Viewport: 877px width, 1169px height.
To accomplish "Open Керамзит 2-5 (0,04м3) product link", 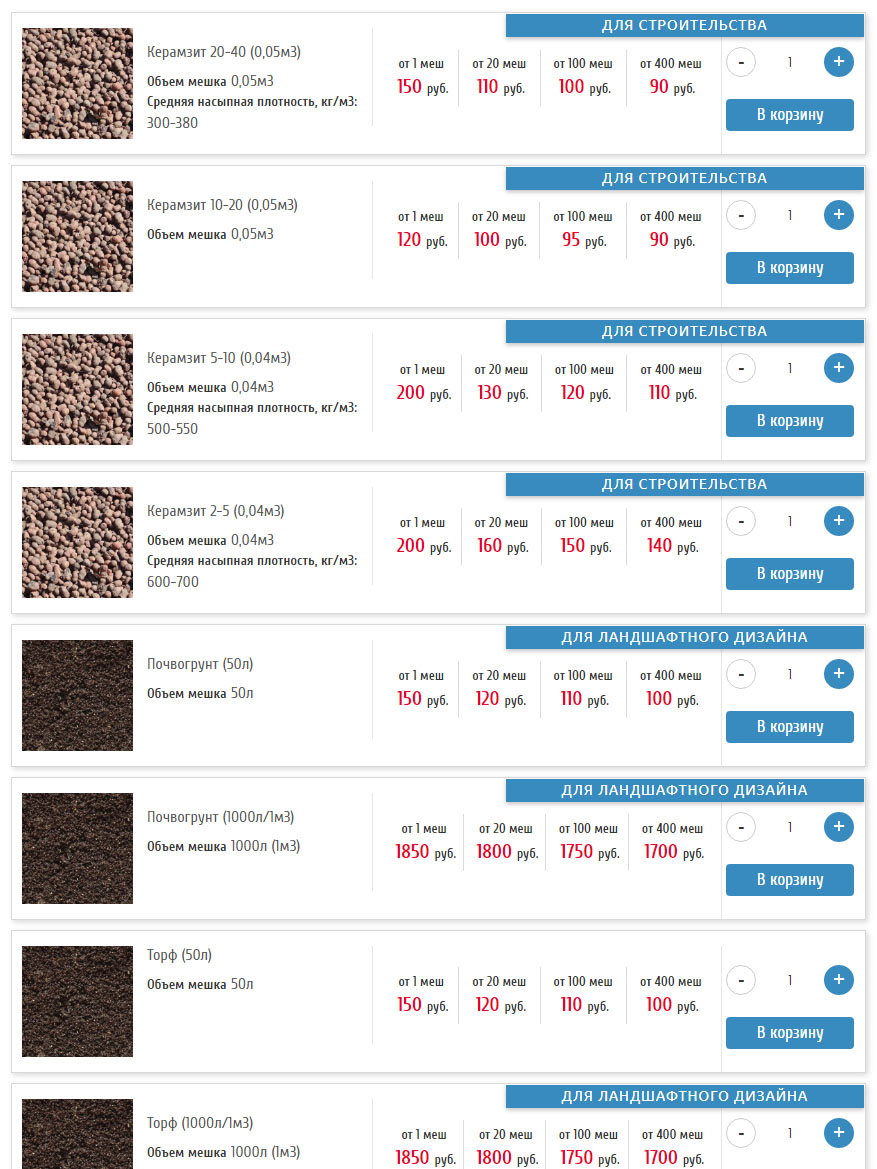I will click(215, 511).
